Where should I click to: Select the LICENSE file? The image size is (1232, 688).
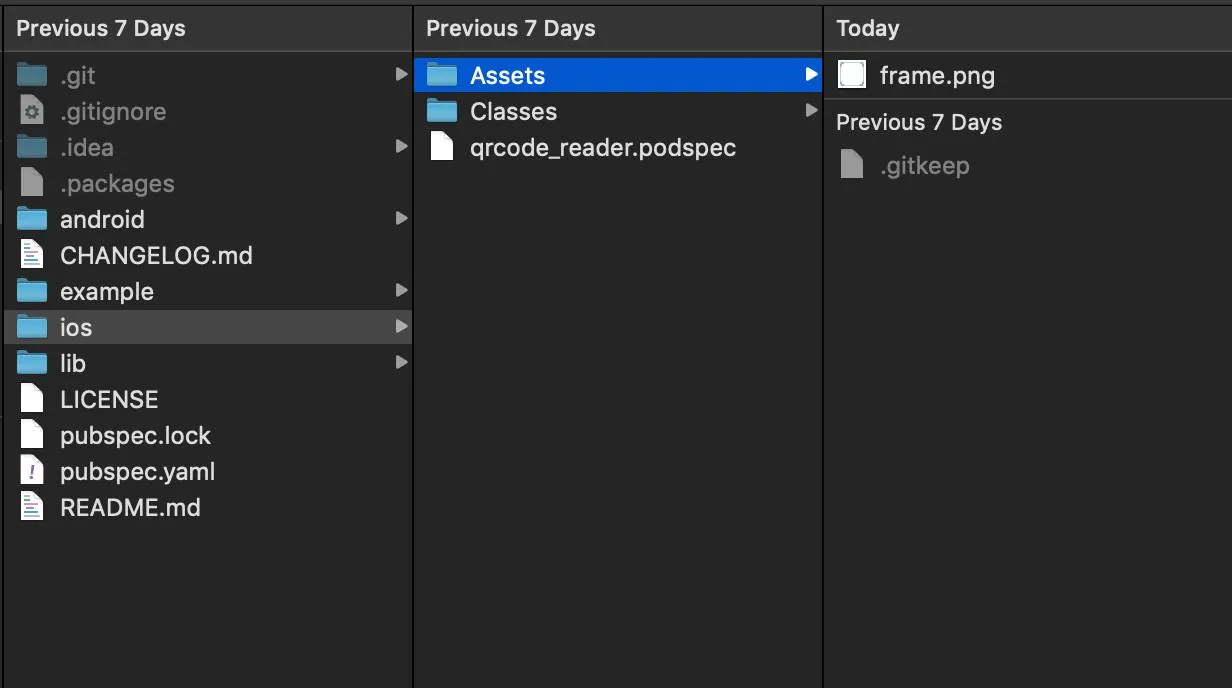[108, 399]
